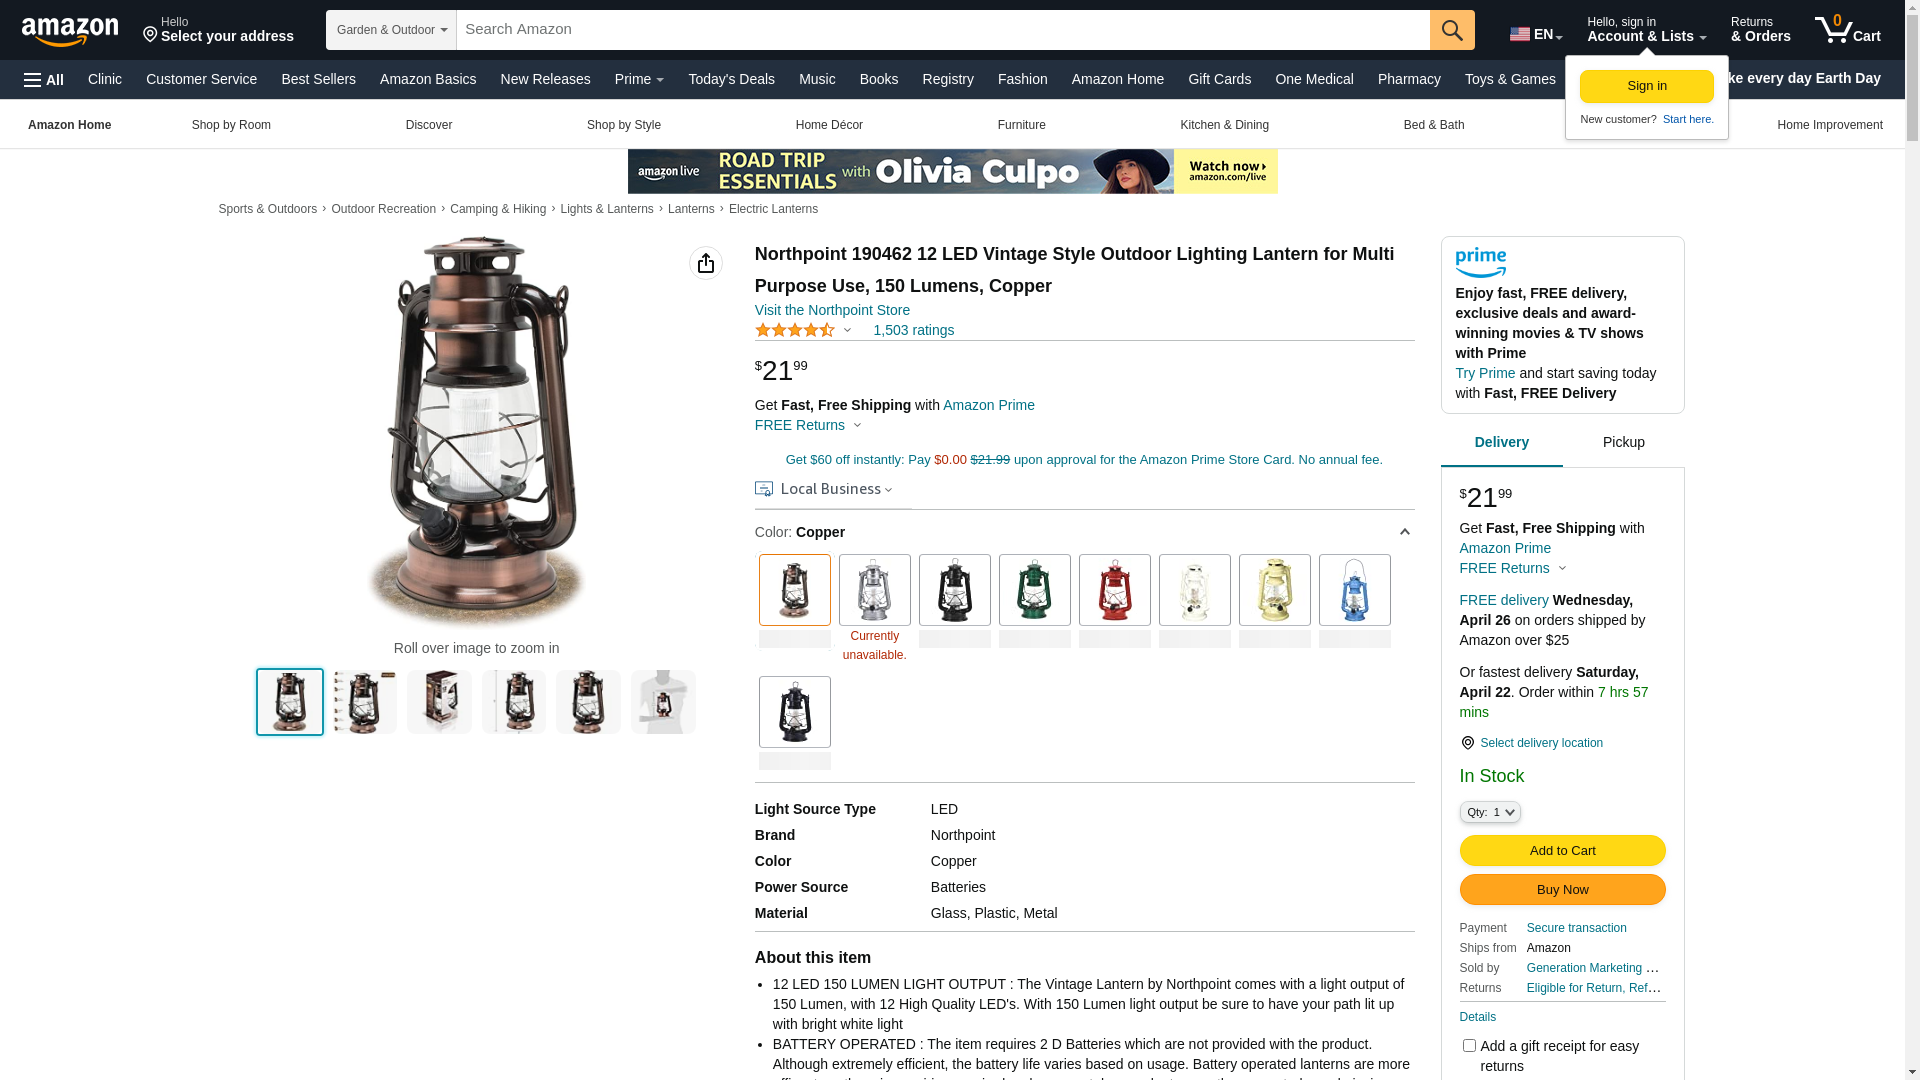This screenshot has width=1920, height=1080.
Task: Open the All hamburger menu
Action: pos(44,80)
